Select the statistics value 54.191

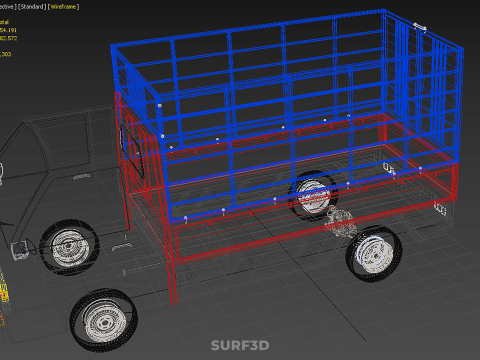coord(8,30)
